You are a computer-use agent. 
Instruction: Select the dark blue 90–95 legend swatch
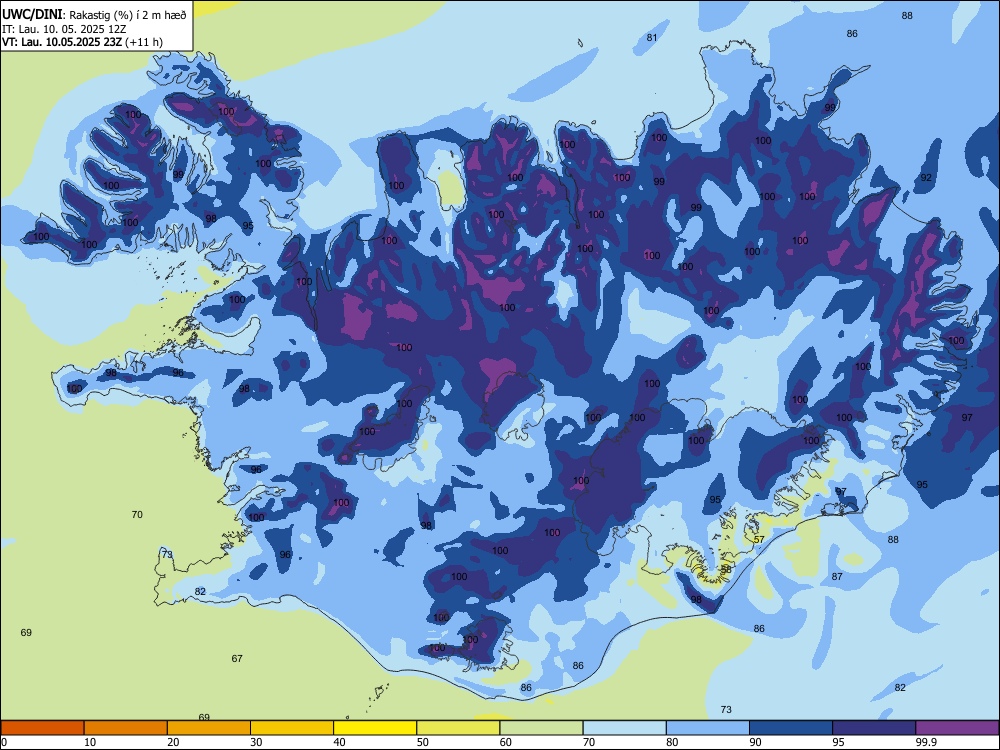click(x=791, y=728)
